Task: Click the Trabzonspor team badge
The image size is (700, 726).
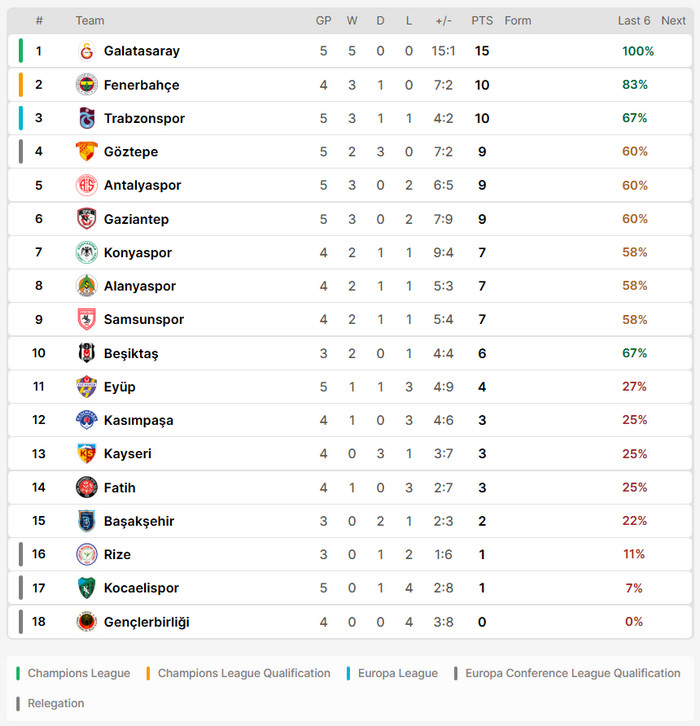Action: (86, 118)
